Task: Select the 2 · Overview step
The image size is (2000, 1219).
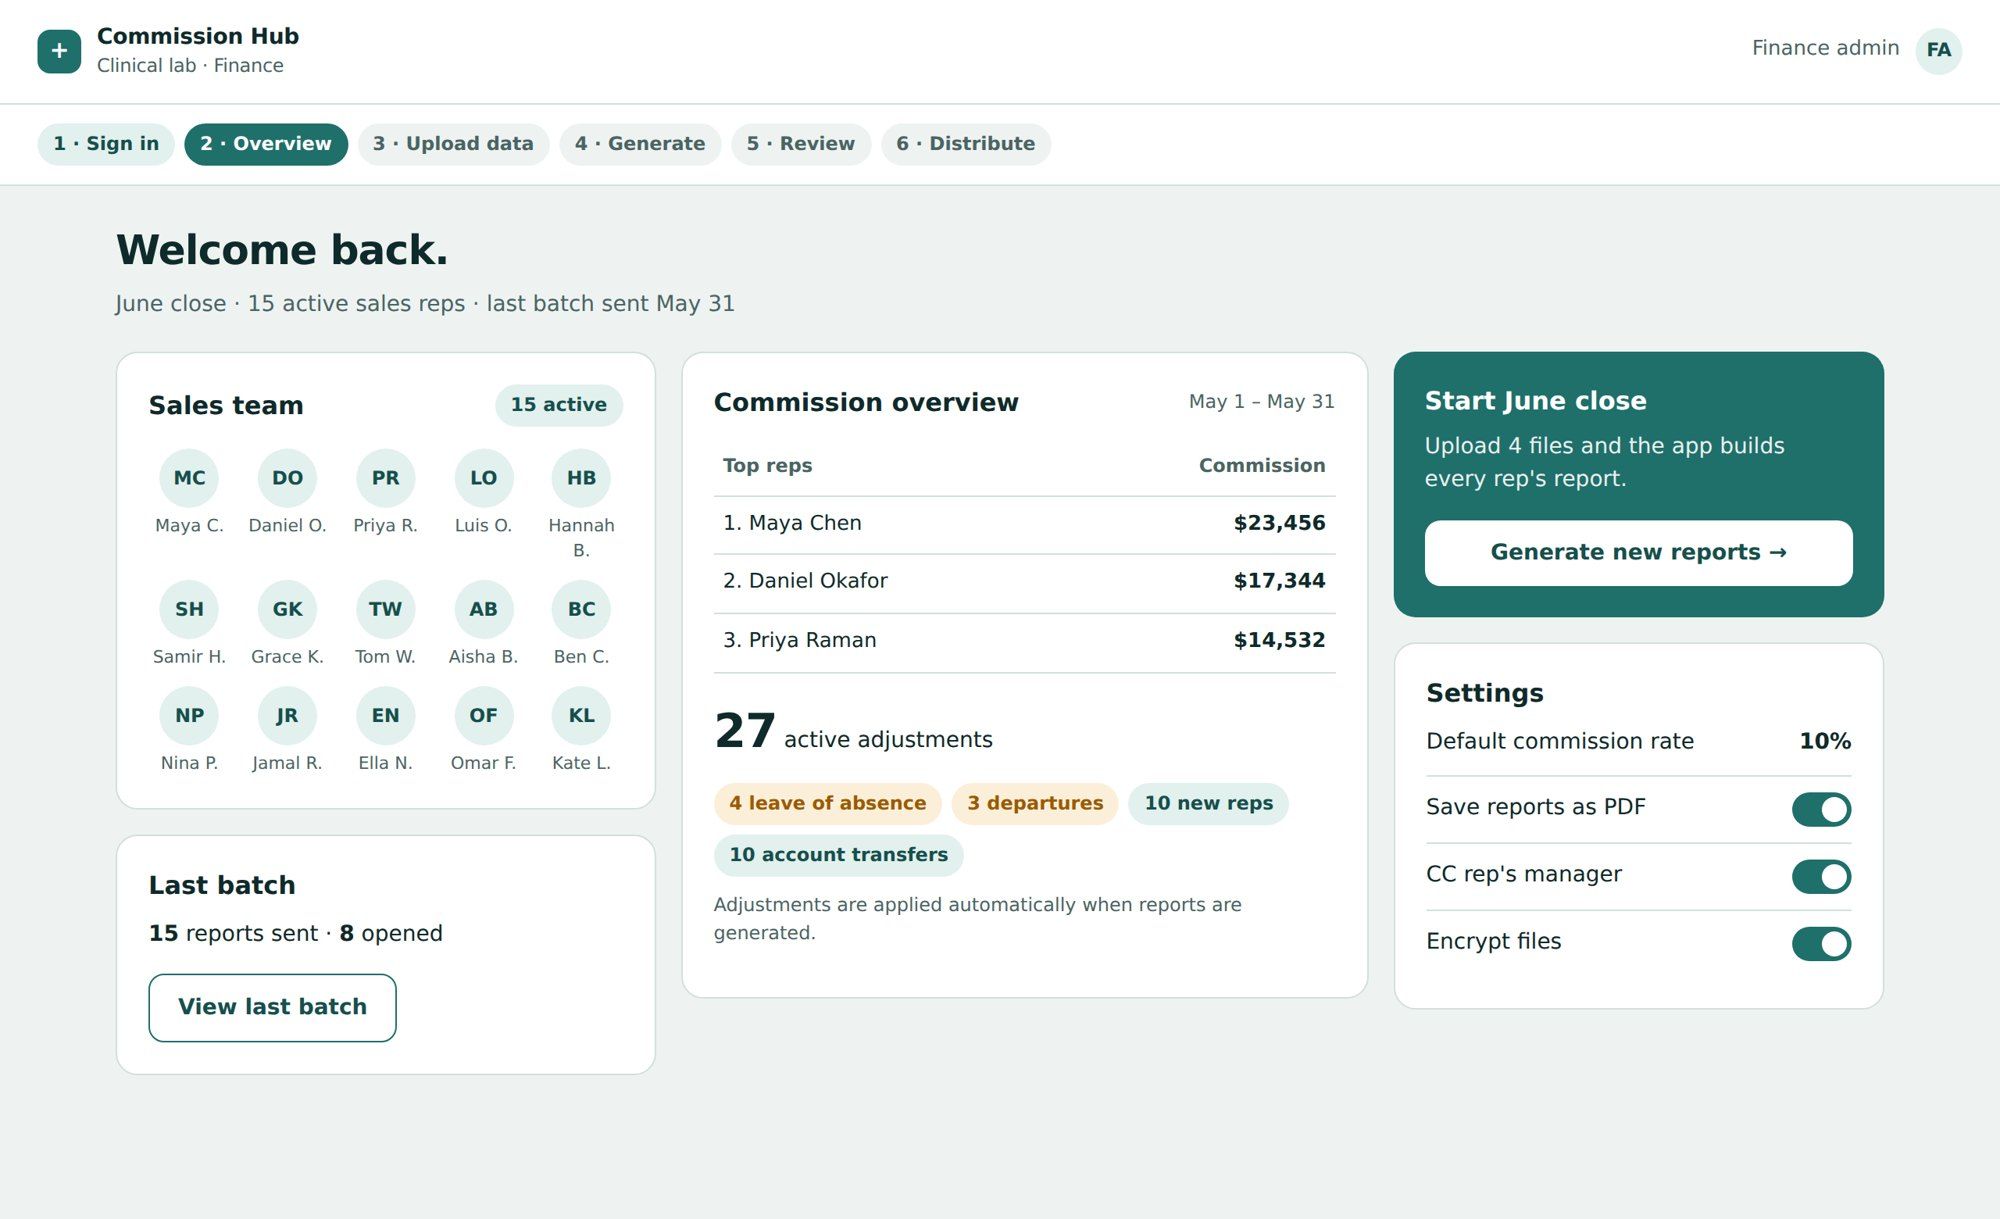Action: pos(266,144)
